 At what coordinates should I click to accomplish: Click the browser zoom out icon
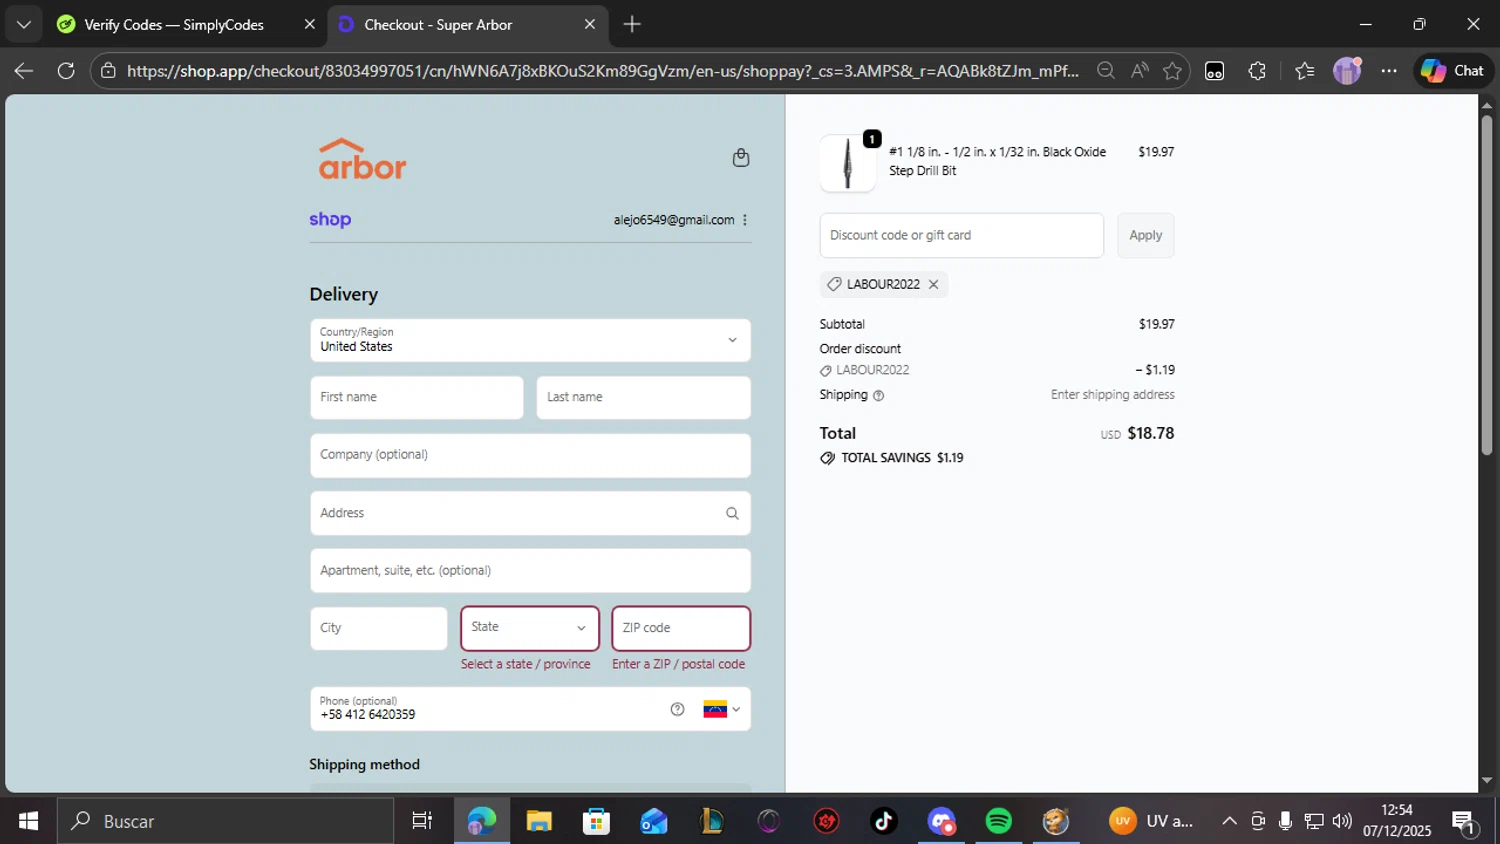pyautogui.click(x=1105, y=71)
